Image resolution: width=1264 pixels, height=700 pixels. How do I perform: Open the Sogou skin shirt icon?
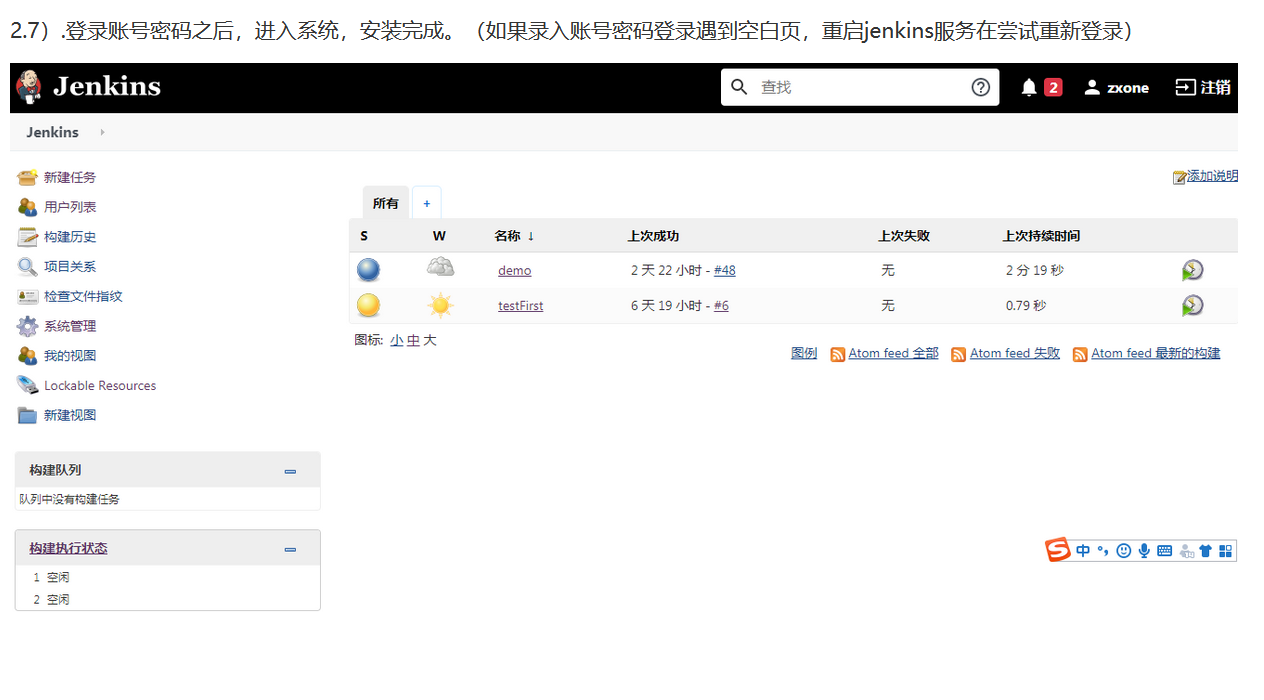pos(1205,551)
